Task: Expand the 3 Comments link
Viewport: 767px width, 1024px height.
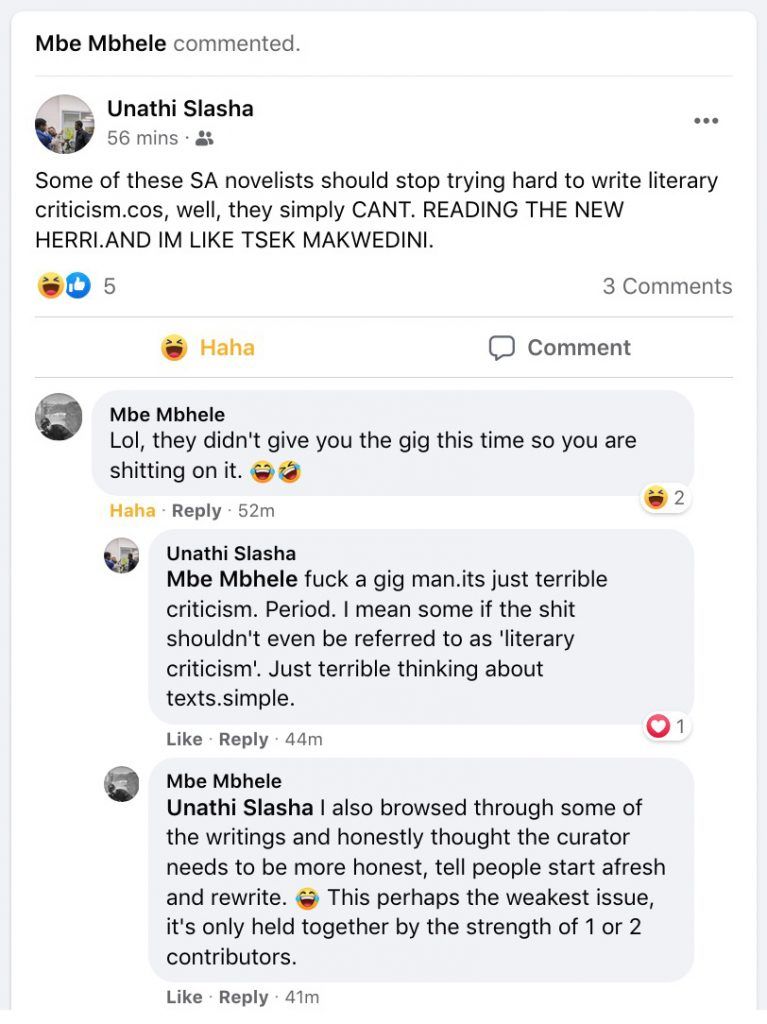Action: pos(667,286)
